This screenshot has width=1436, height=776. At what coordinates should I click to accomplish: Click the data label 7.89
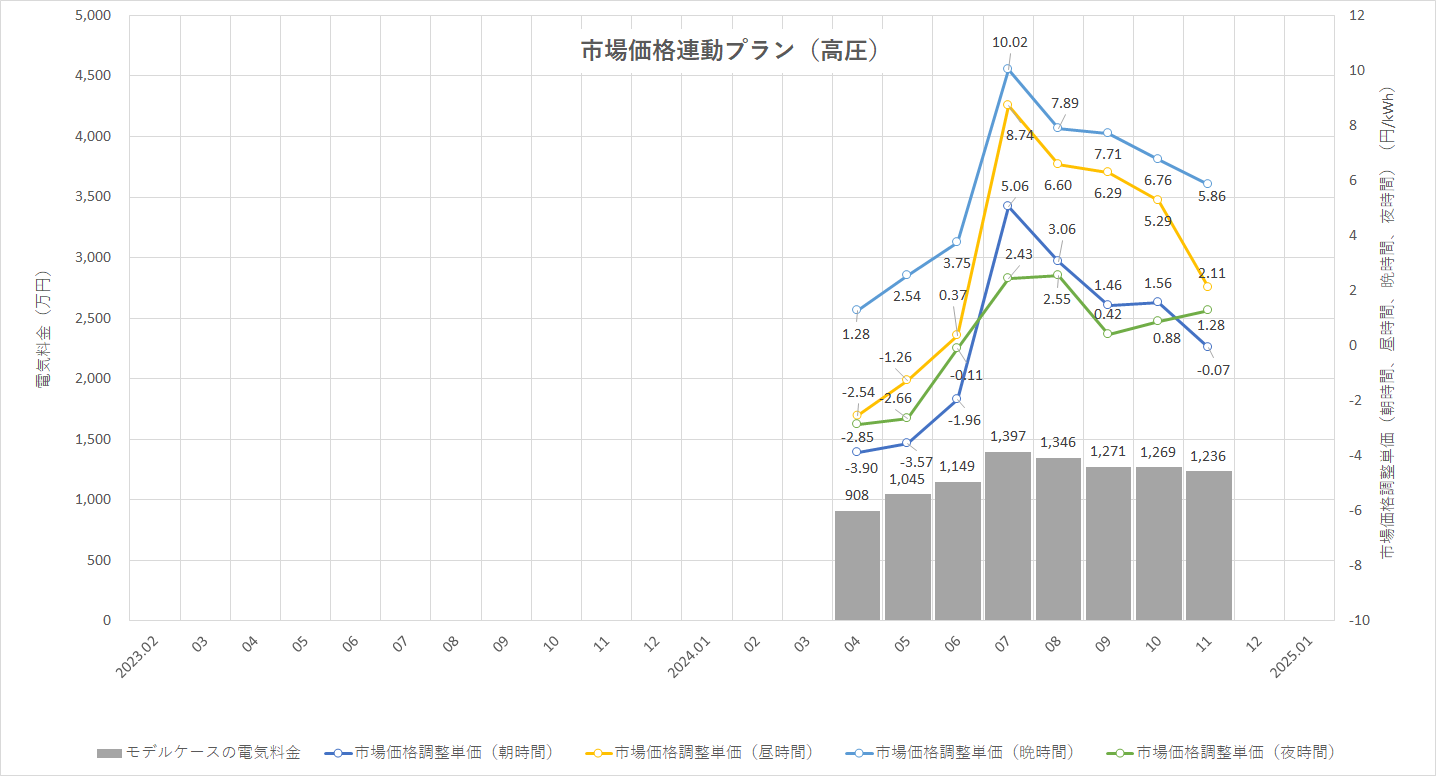pos(1065,103)
